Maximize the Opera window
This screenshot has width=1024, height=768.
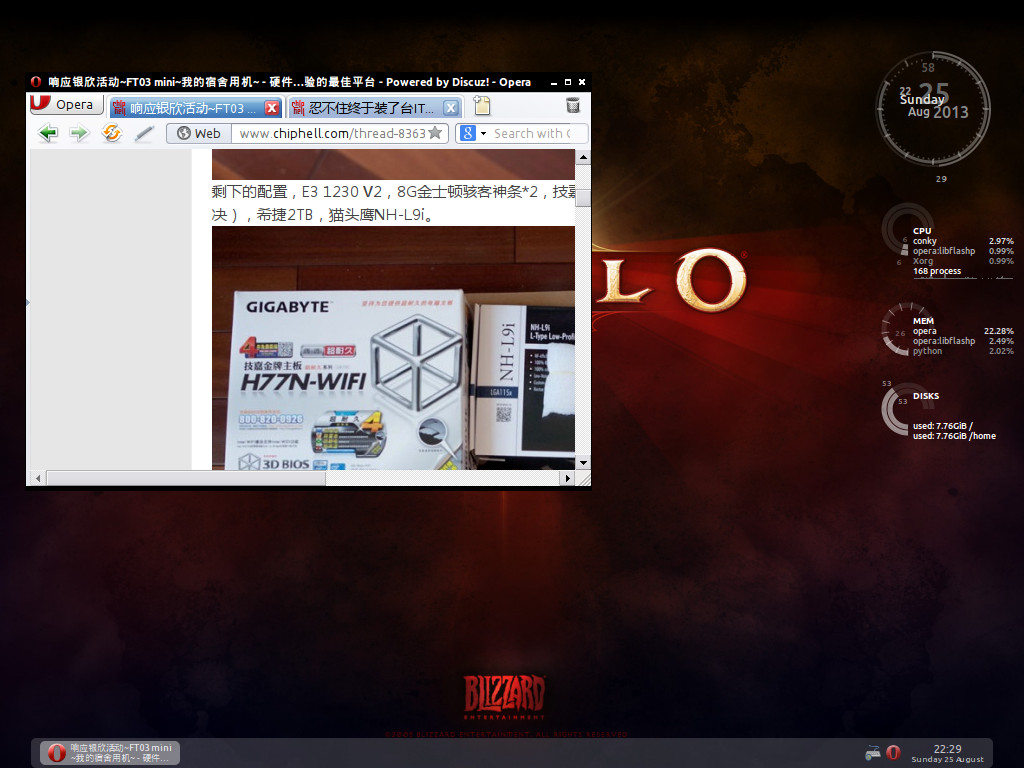point(568,82)
